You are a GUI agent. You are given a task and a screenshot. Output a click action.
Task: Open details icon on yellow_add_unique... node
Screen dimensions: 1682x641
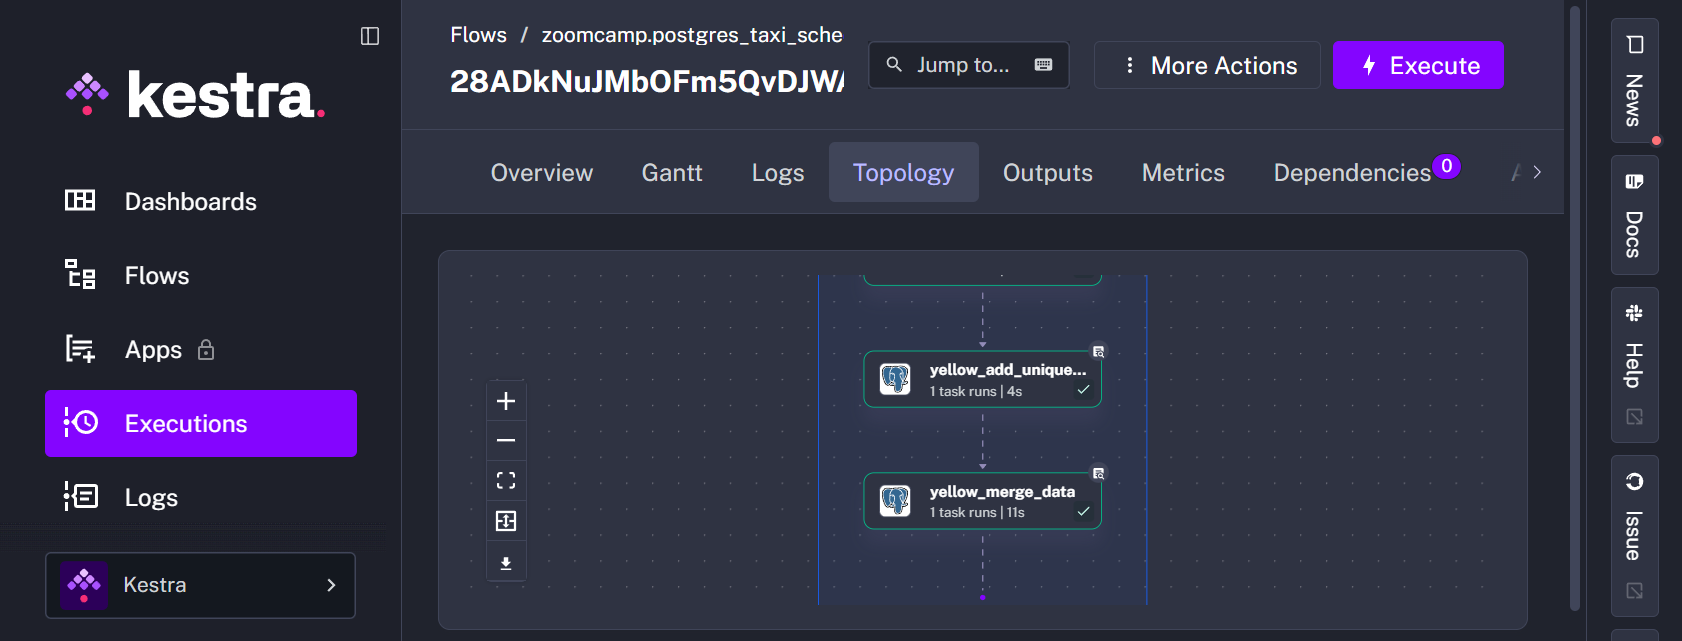coord(1098,351)
